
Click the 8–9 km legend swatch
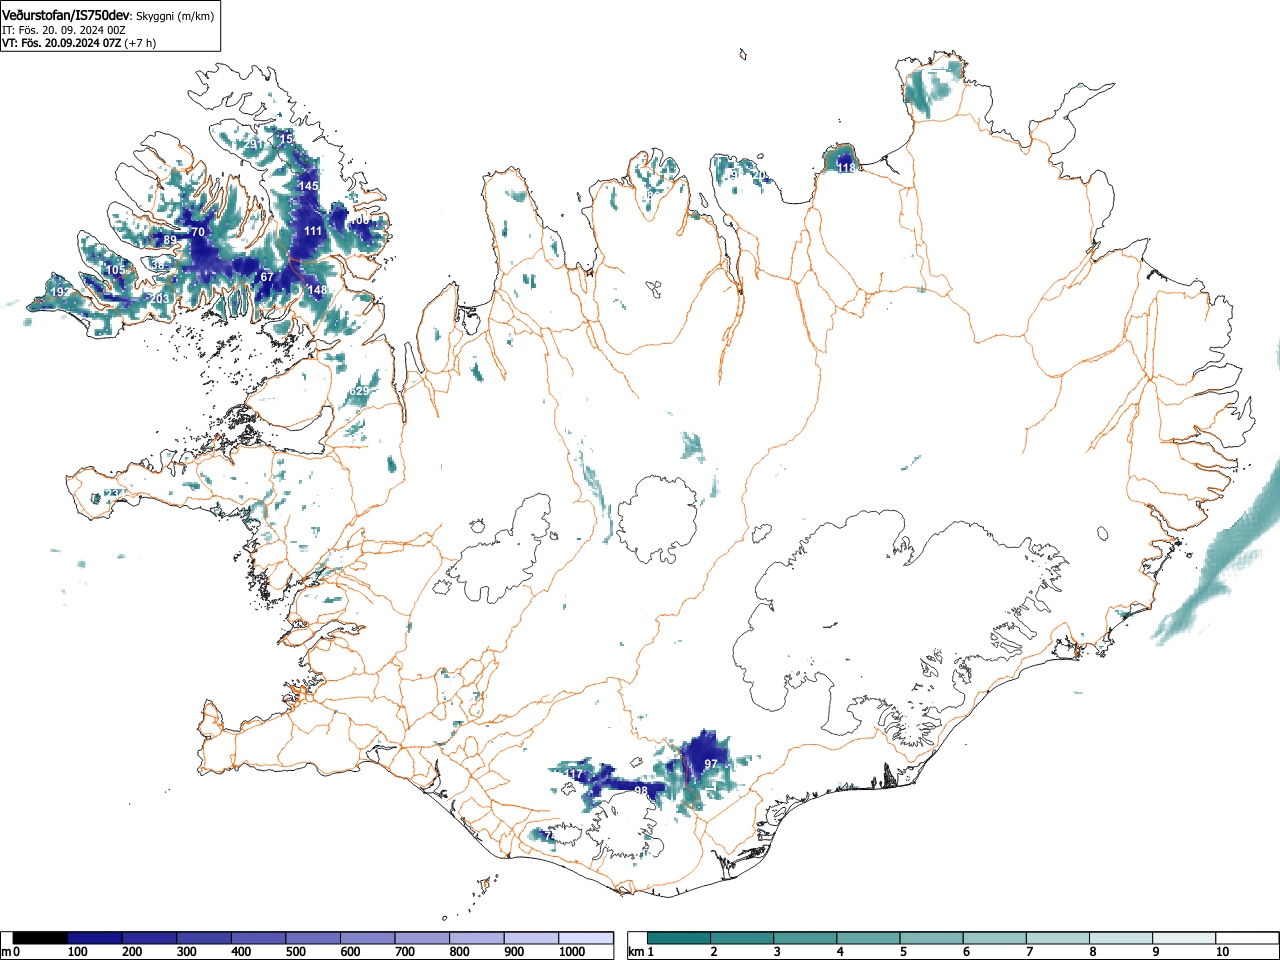pyautogui.click(x=1120, y=938)
